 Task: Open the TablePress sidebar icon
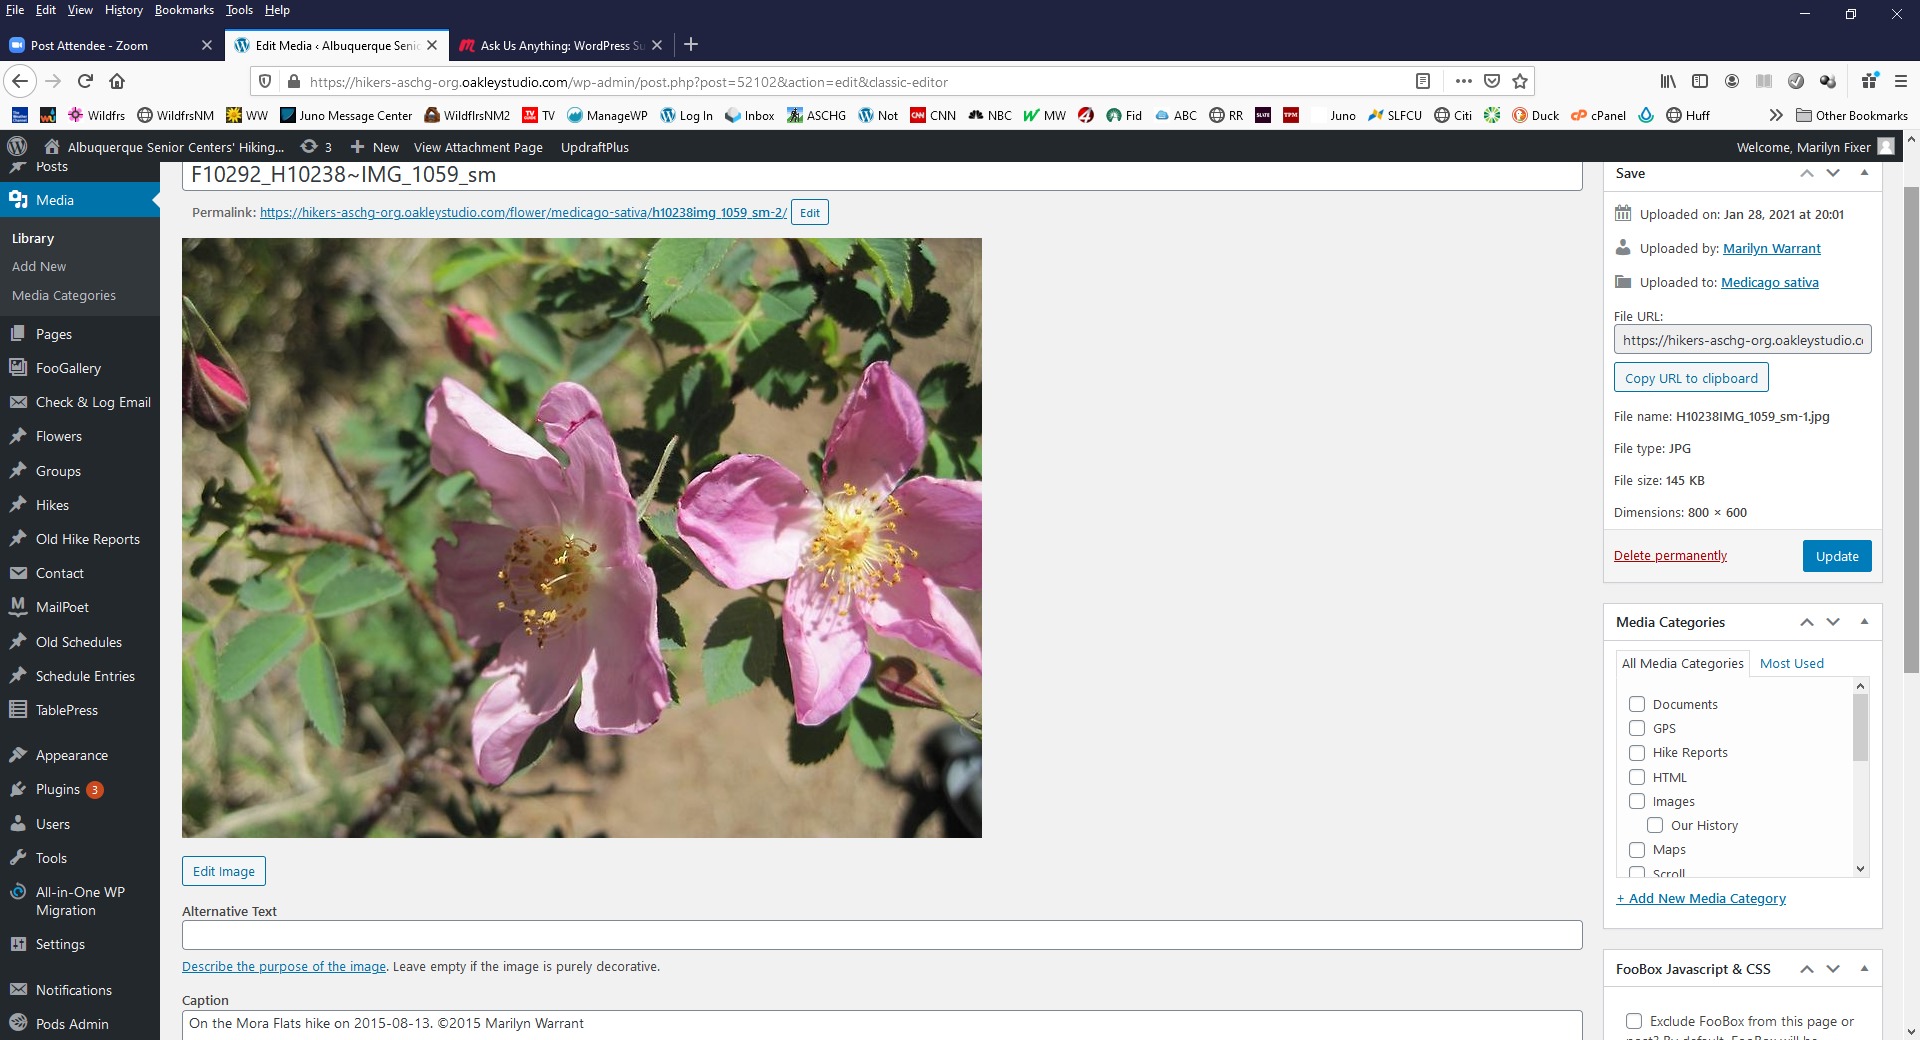[x=18, y=710]
